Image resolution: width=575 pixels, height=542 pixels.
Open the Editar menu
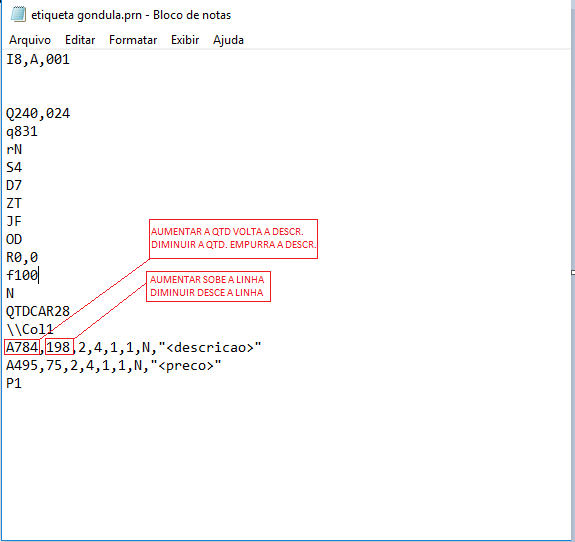80,40
